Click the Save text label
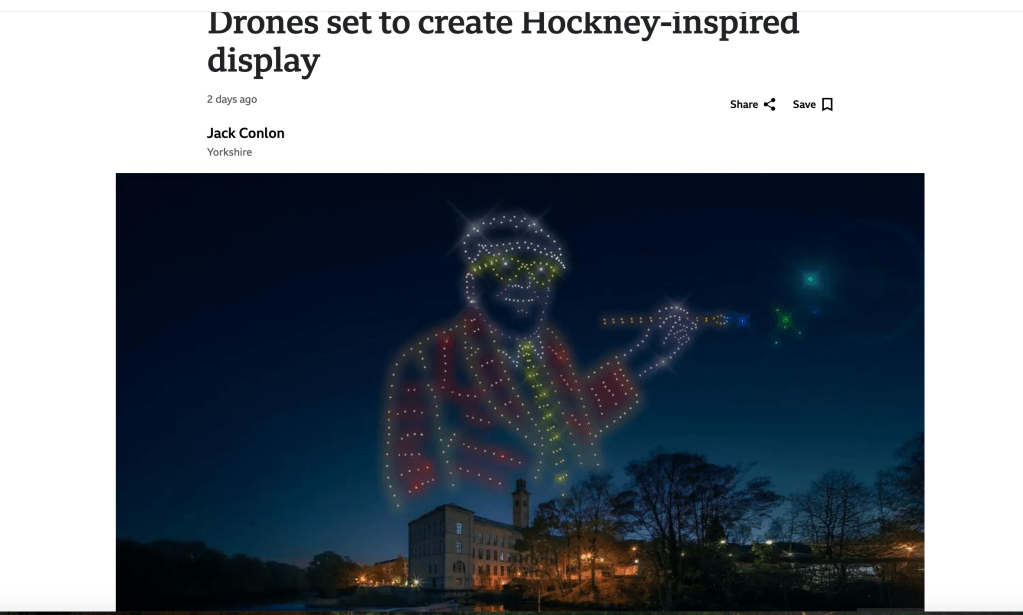1023x615 pixels. (x=804, y=104)
